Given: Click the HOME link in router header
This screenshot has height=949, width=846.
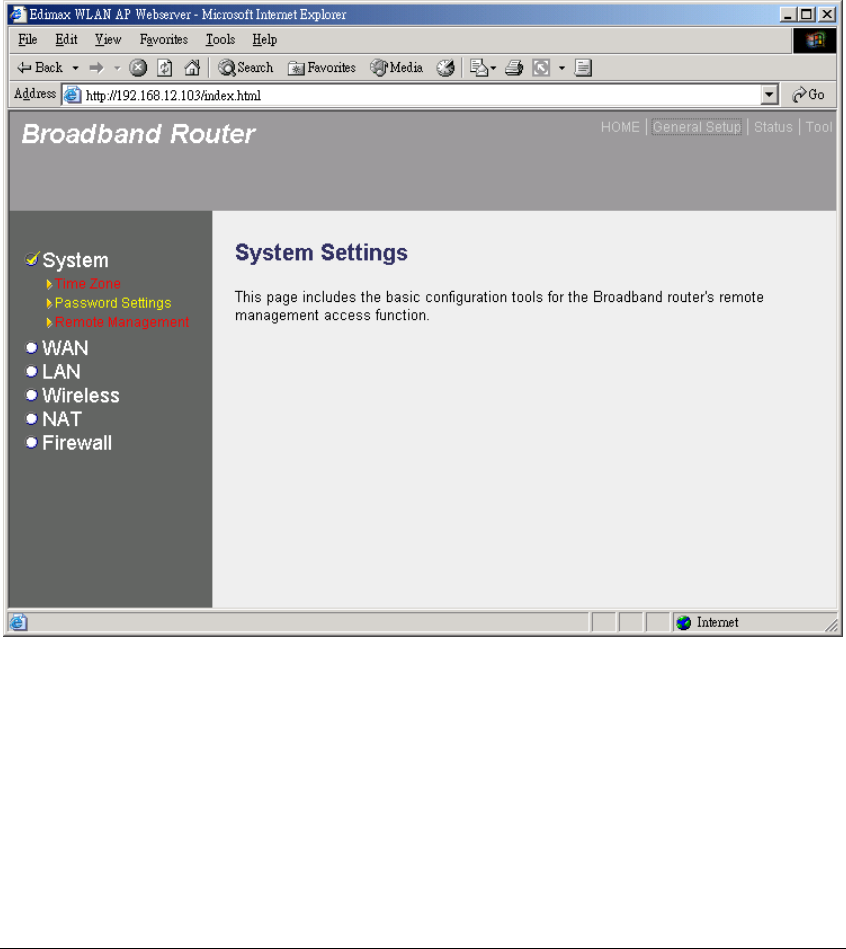Looking at the screenshot, I should tap(620, 127).
